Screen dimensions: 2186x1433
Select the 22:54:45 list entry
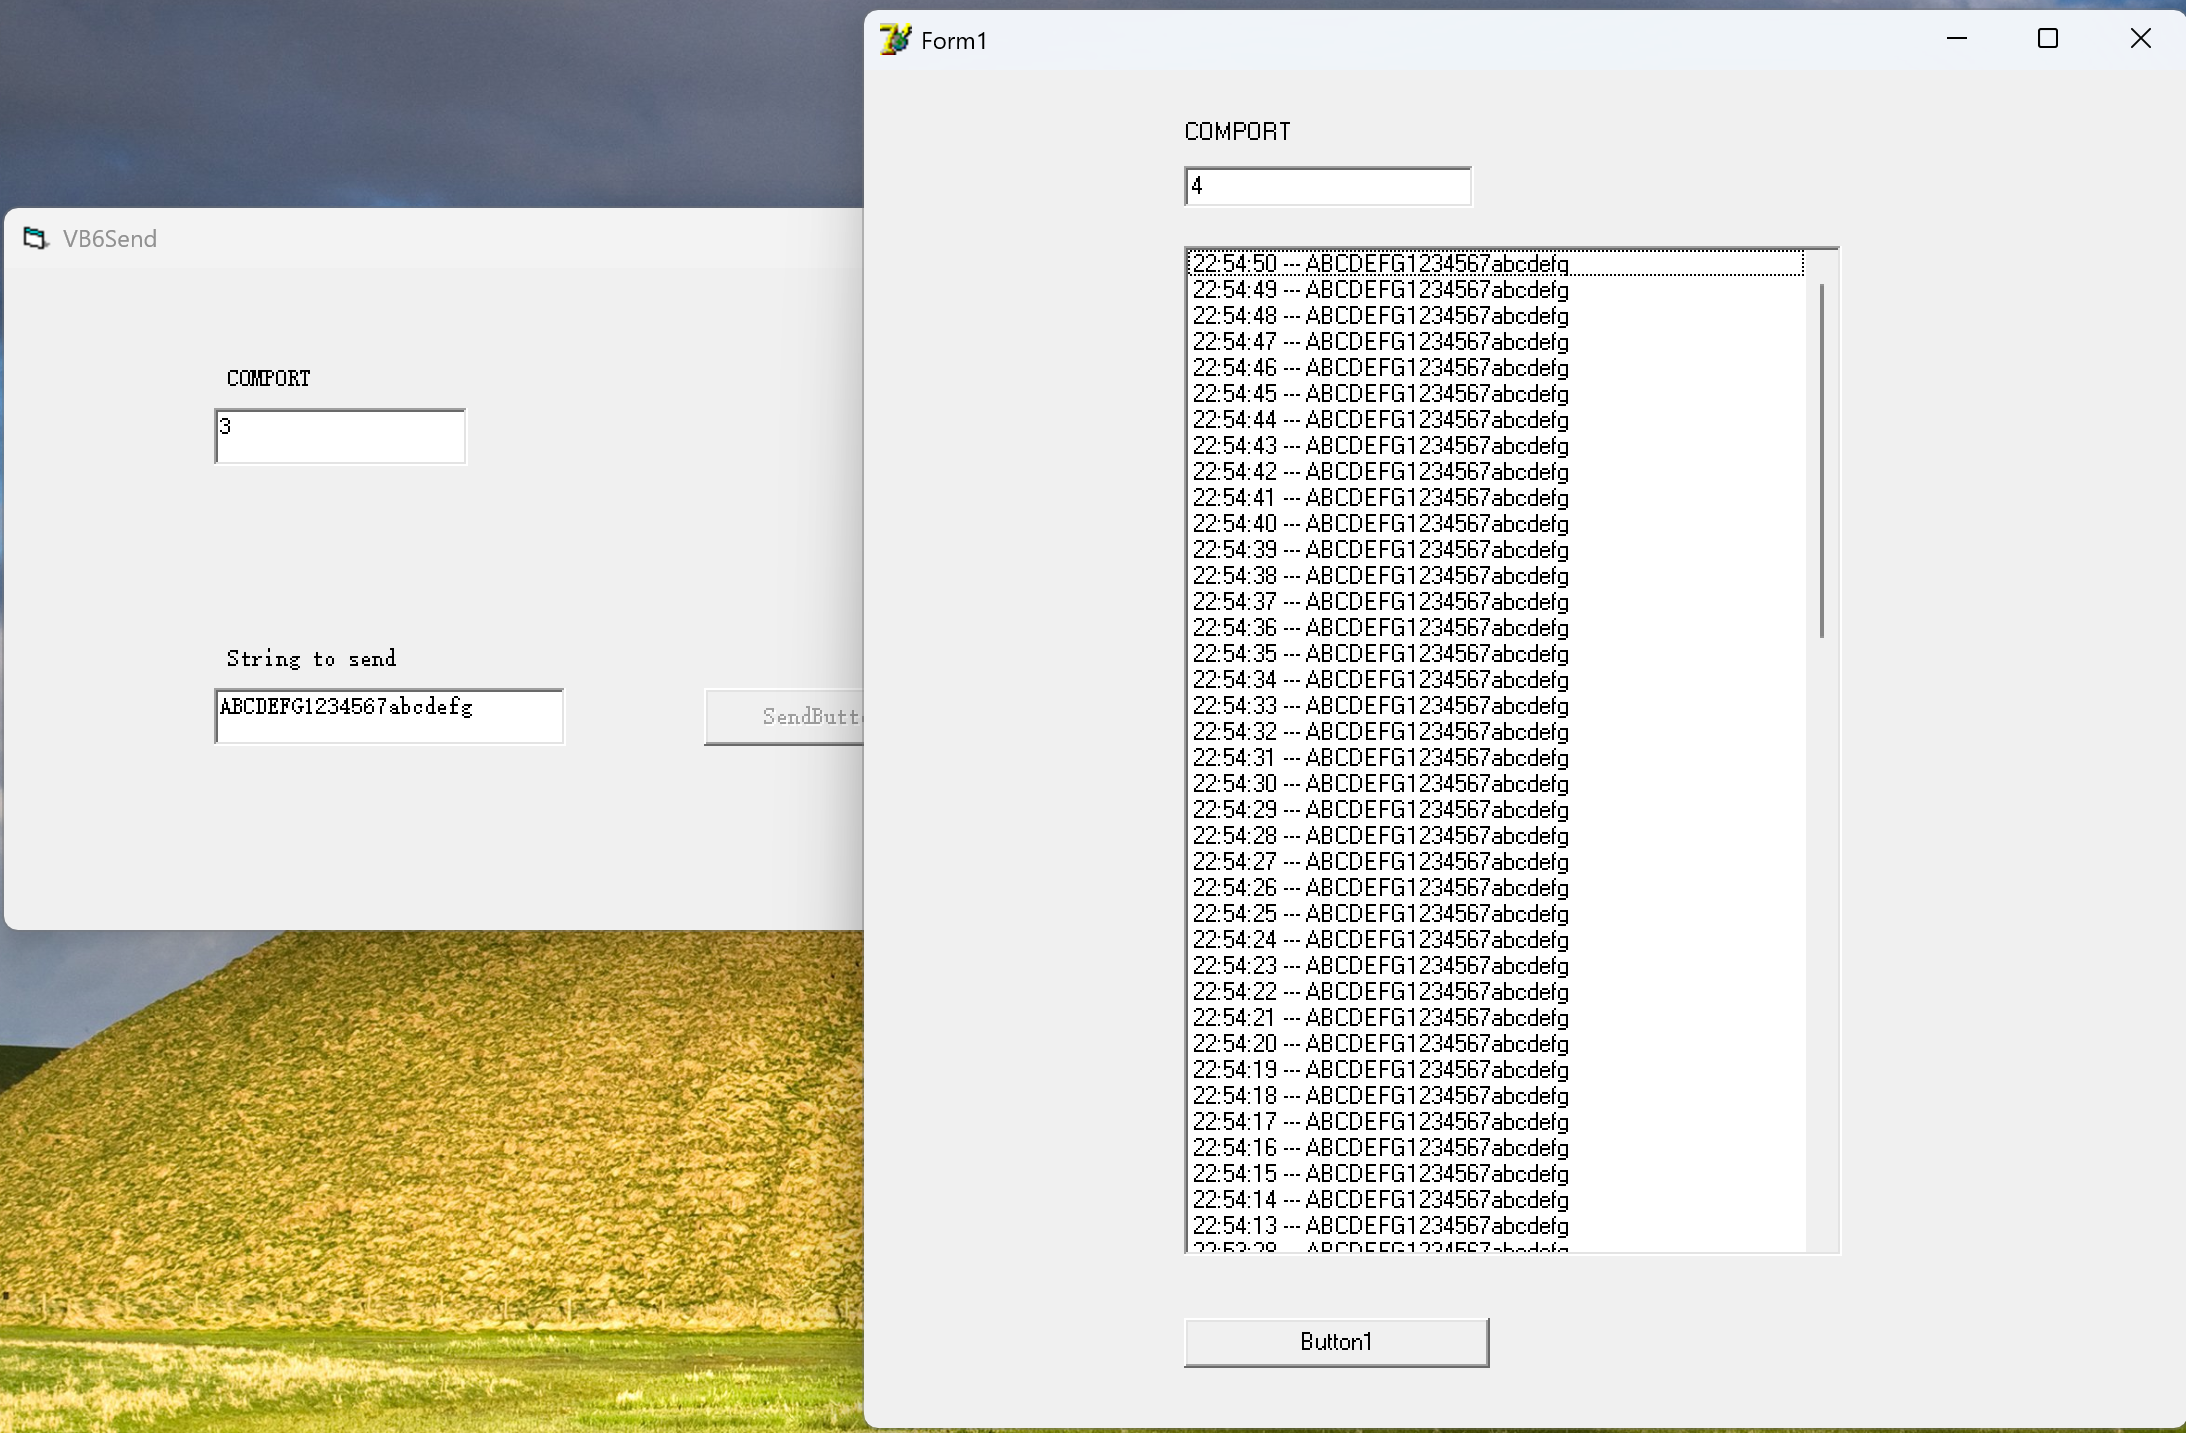point(1380,394)
